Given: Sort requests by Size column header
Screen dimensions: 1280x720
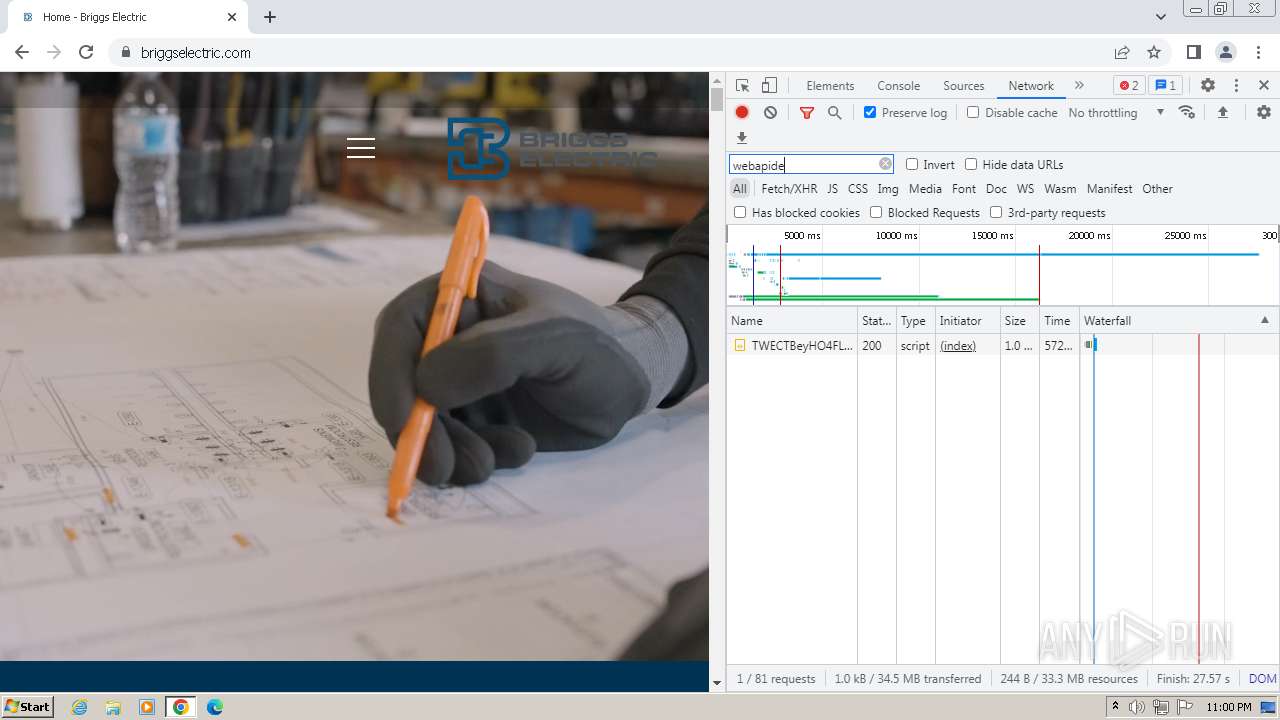Looking at the screenshot, I should click(1020, 320).
